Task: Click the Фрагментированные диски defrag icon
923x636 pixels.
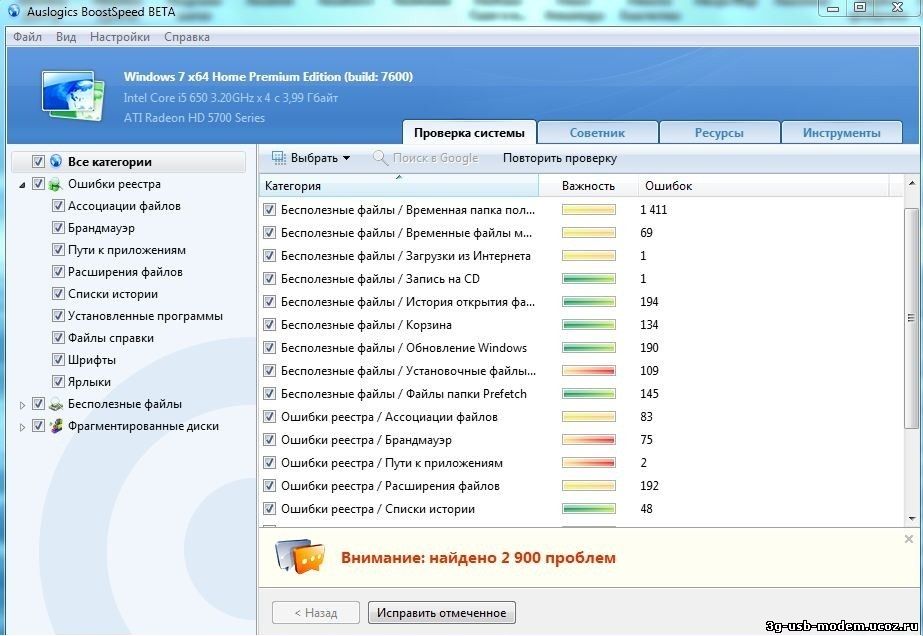Action: click(x=56, y=426)
